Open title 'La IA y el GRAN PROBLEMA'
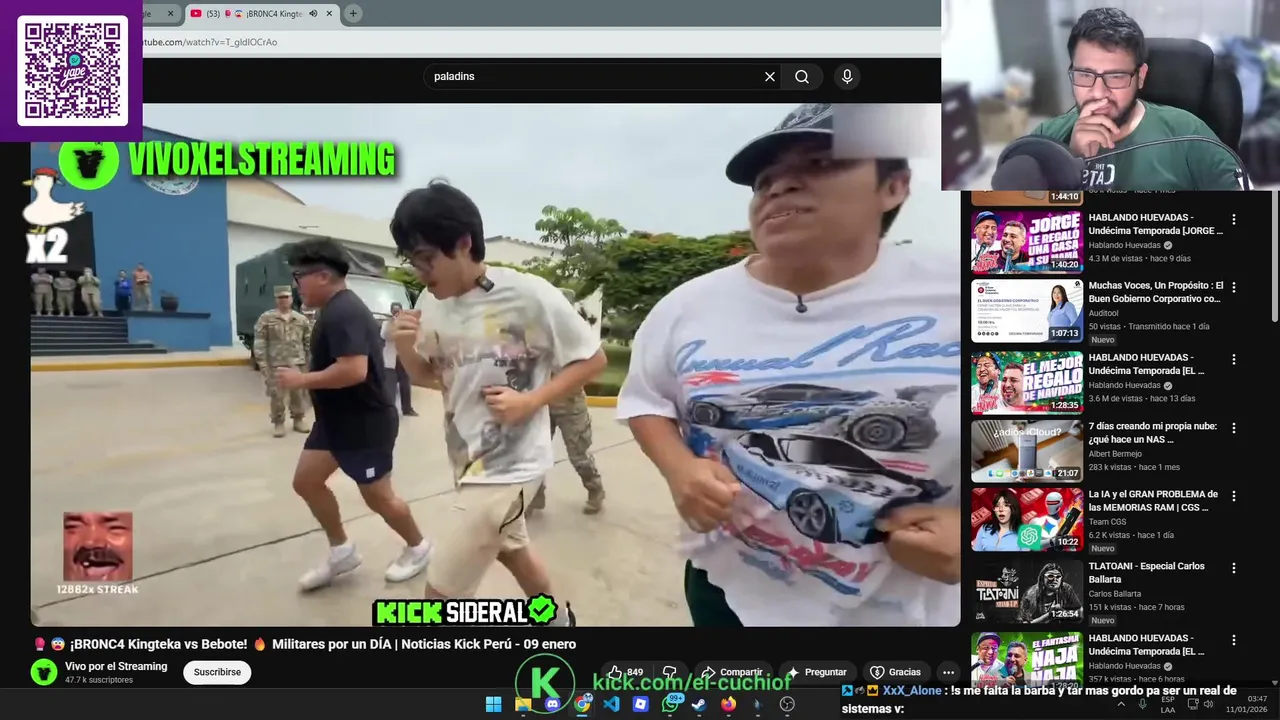1280x720 pixels. 1153,500
